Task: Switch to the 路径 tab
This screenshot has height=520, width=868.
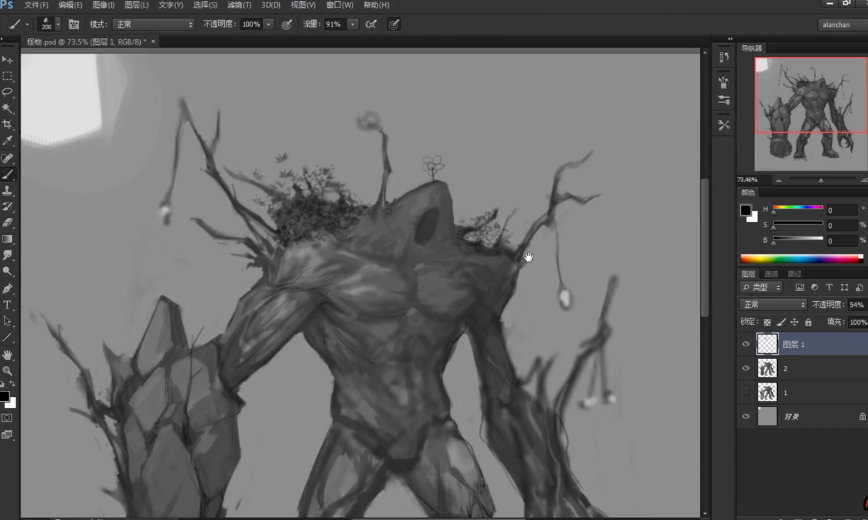Action: [794, 274]
